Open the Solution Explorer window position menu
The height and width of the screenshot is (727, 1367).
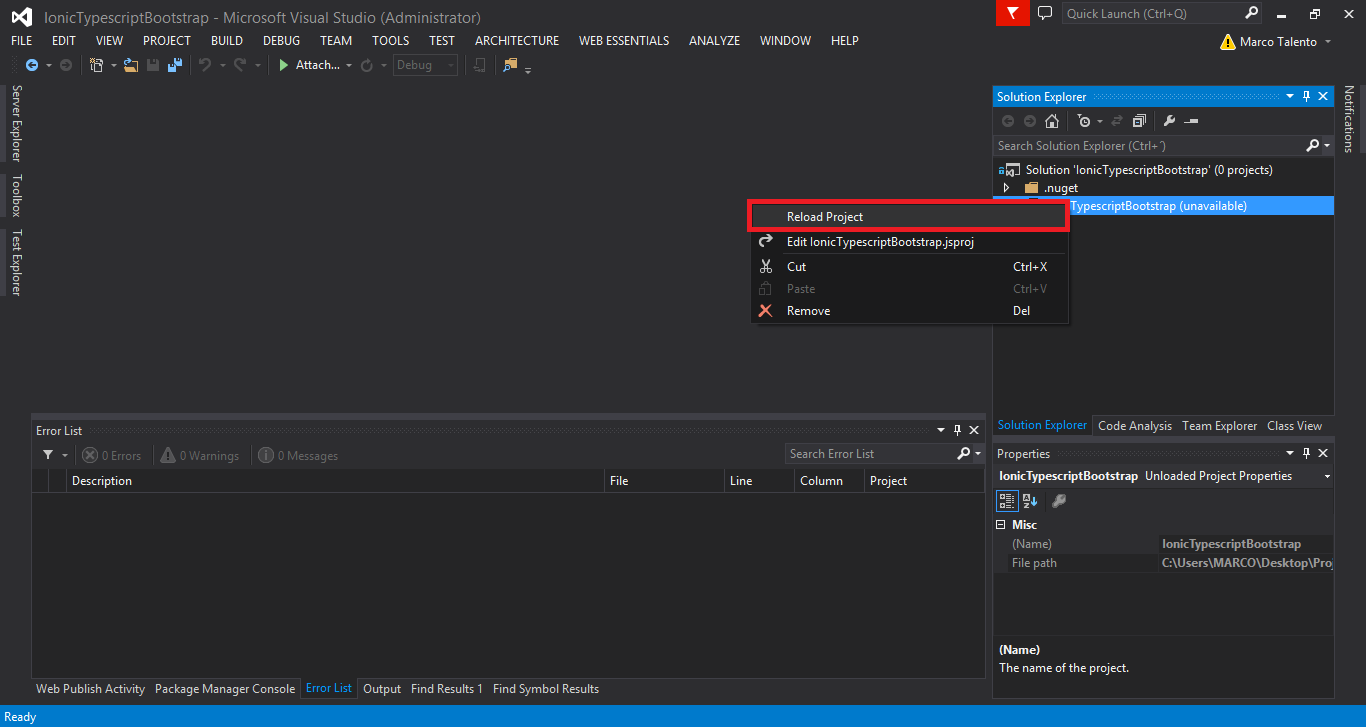point(1289,97)
